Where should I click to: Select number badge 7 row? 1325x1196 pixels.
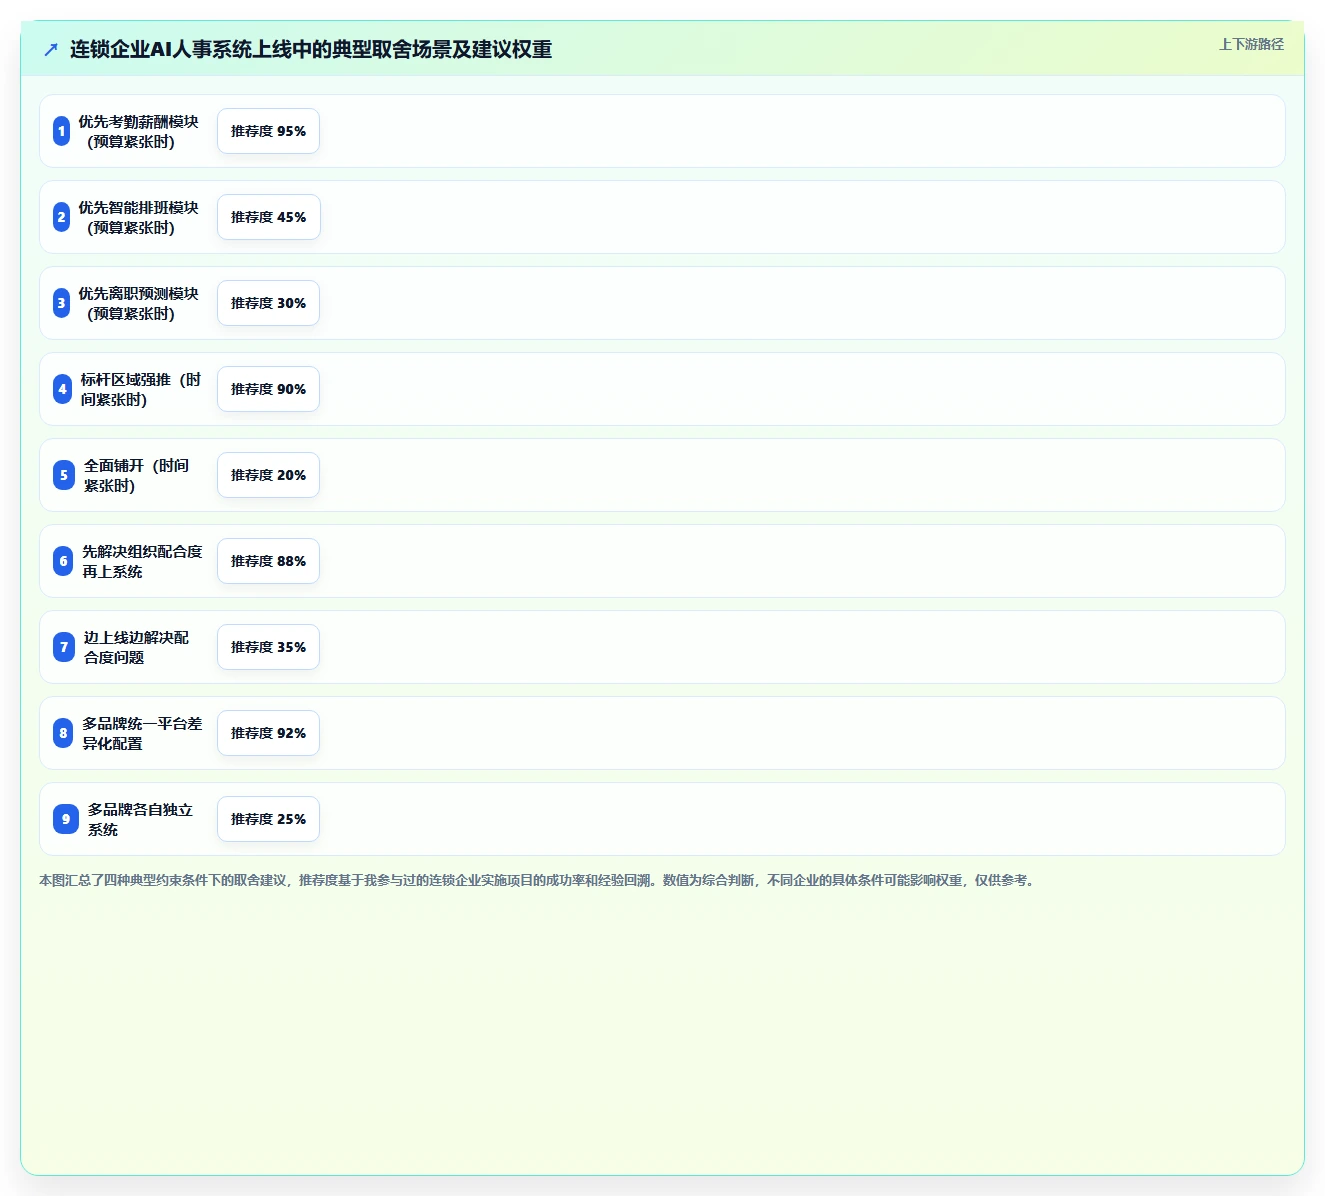[64, 647]
